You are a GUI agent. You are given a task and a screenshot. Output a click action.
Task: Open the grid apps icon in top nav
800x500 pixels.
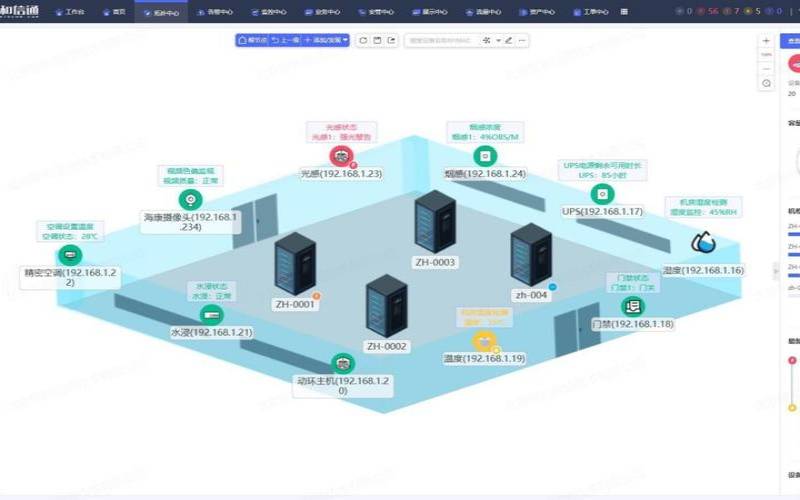coord(624,11)
